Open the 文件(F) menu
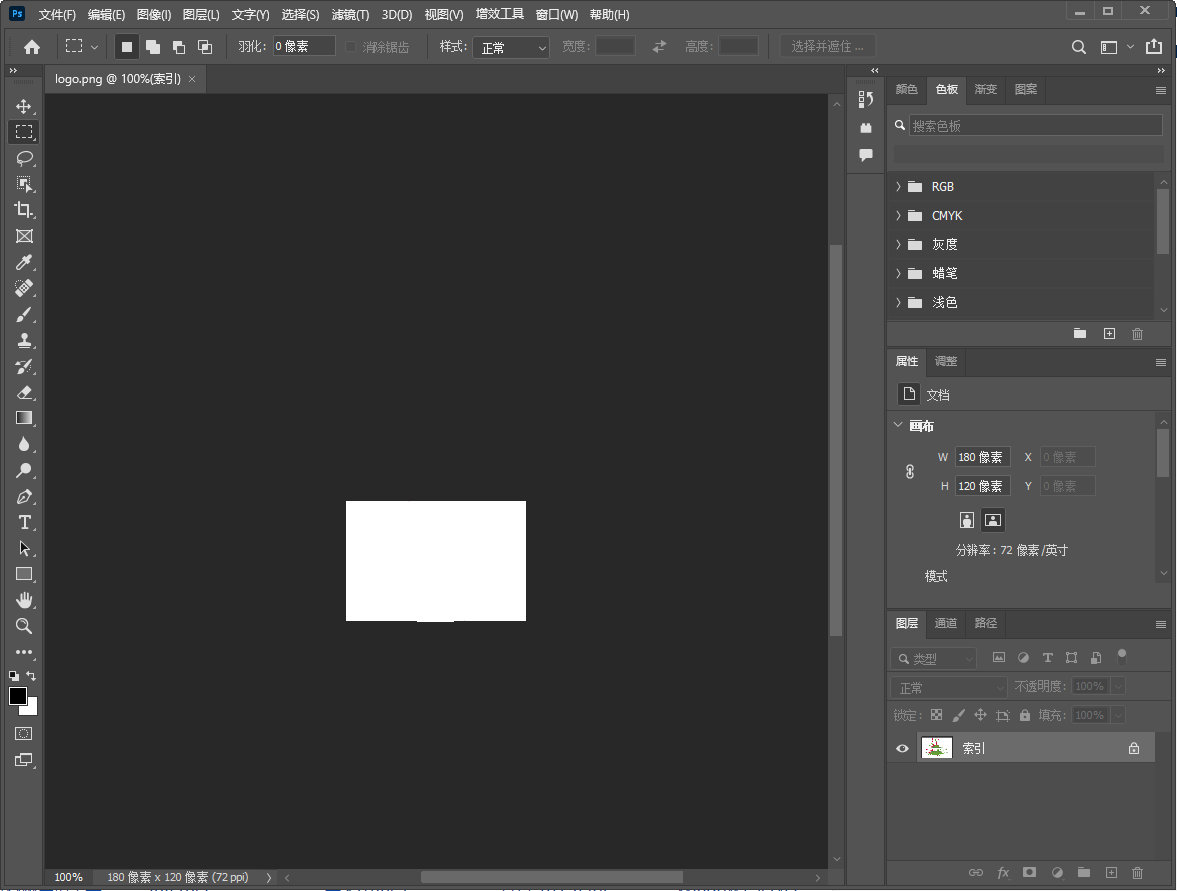1177x891 pixels. [57, 14]
